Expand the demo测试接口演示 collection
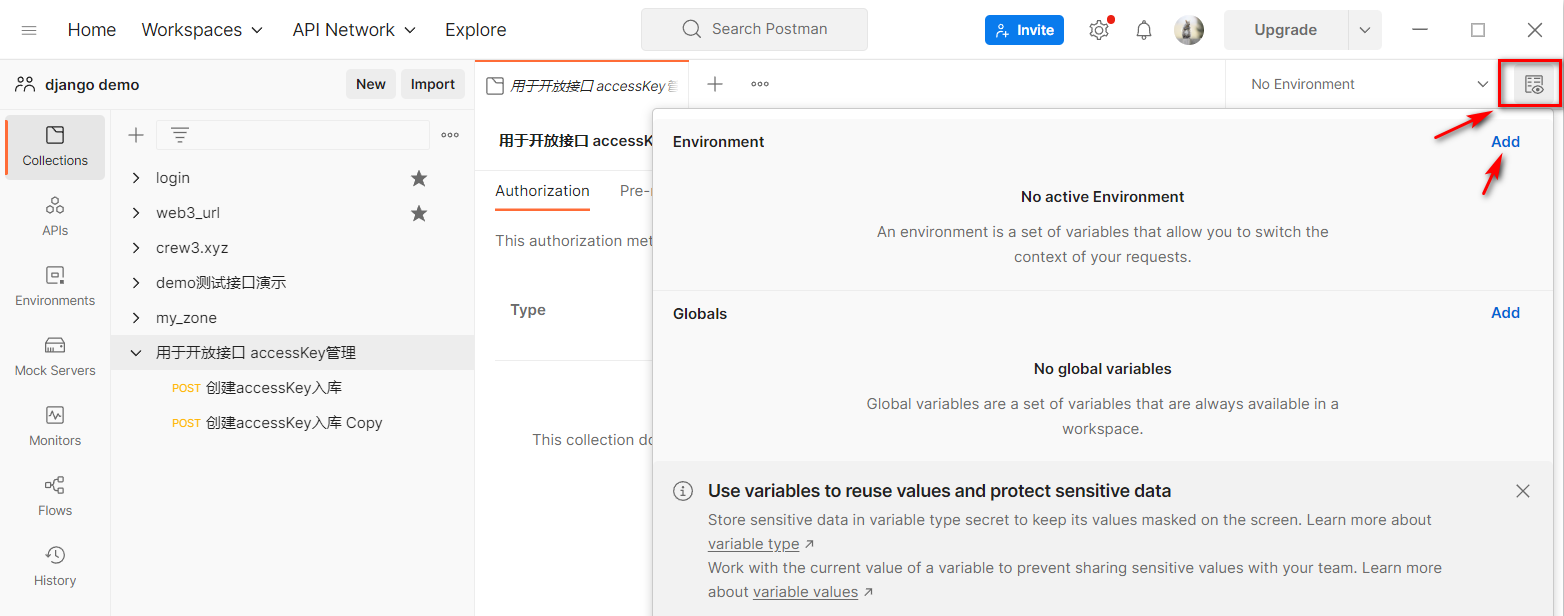This screenshot has height=616, width=1564. (136, 283)
